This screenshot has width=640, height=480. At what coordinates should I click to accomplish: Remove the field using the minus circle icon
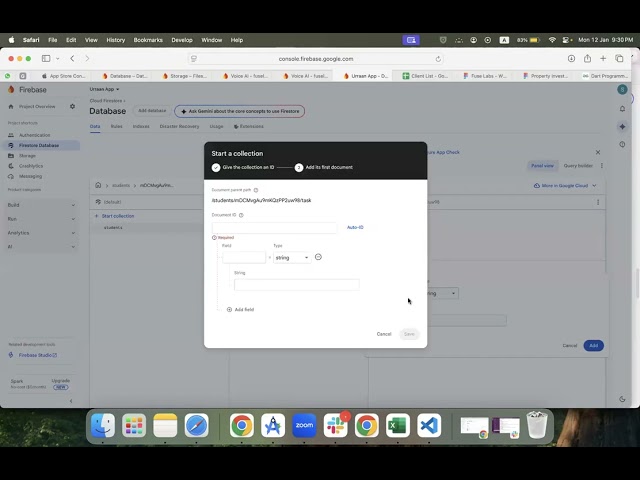tap(318, 257)
